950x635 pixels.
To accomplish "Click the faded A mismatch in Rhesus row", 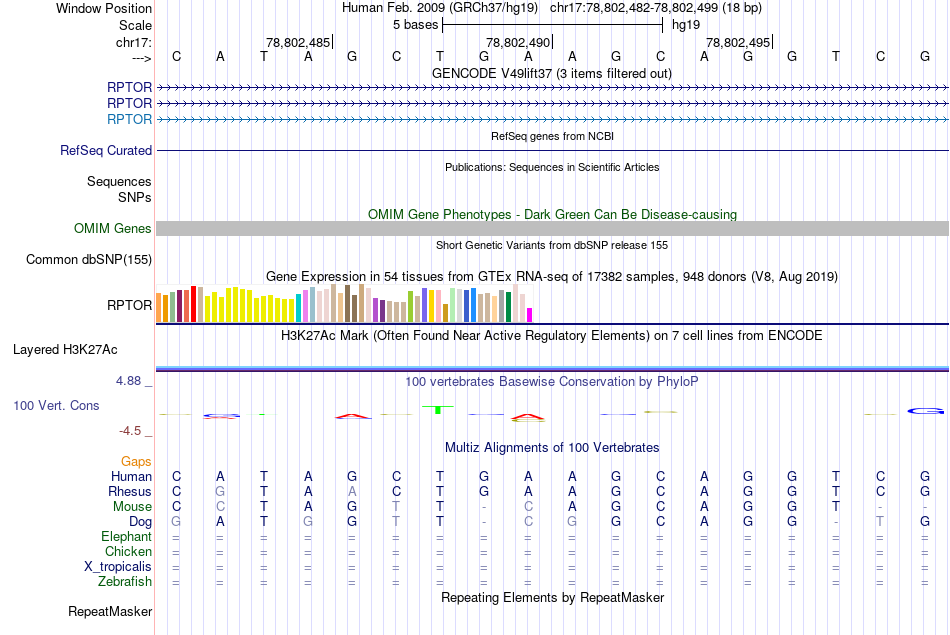I will click(x=352, y=491).
